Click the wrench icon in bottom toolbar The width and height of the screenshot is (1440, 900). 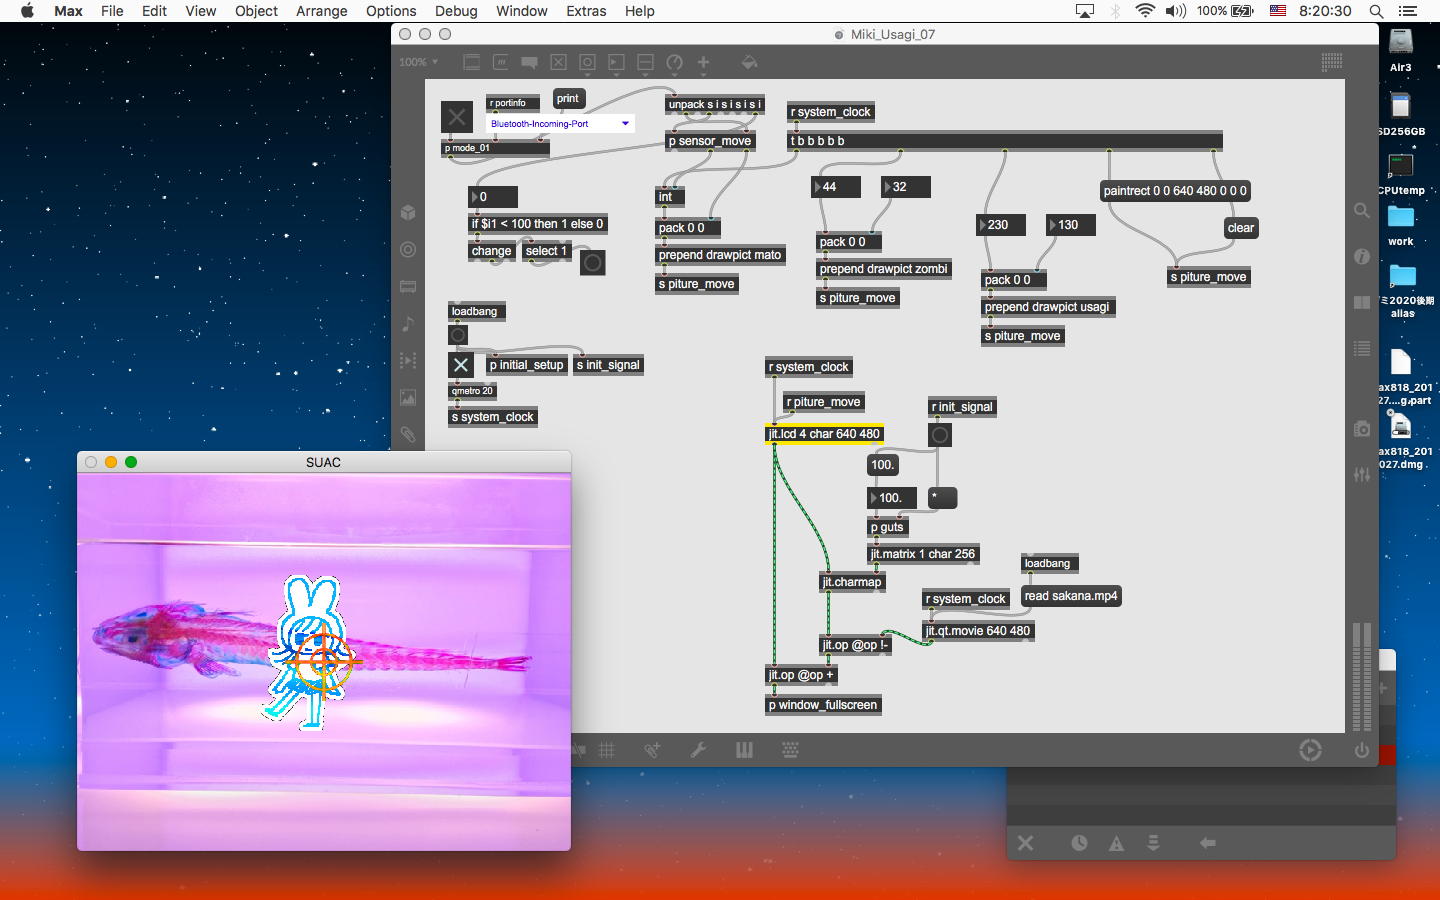(699, 750)
